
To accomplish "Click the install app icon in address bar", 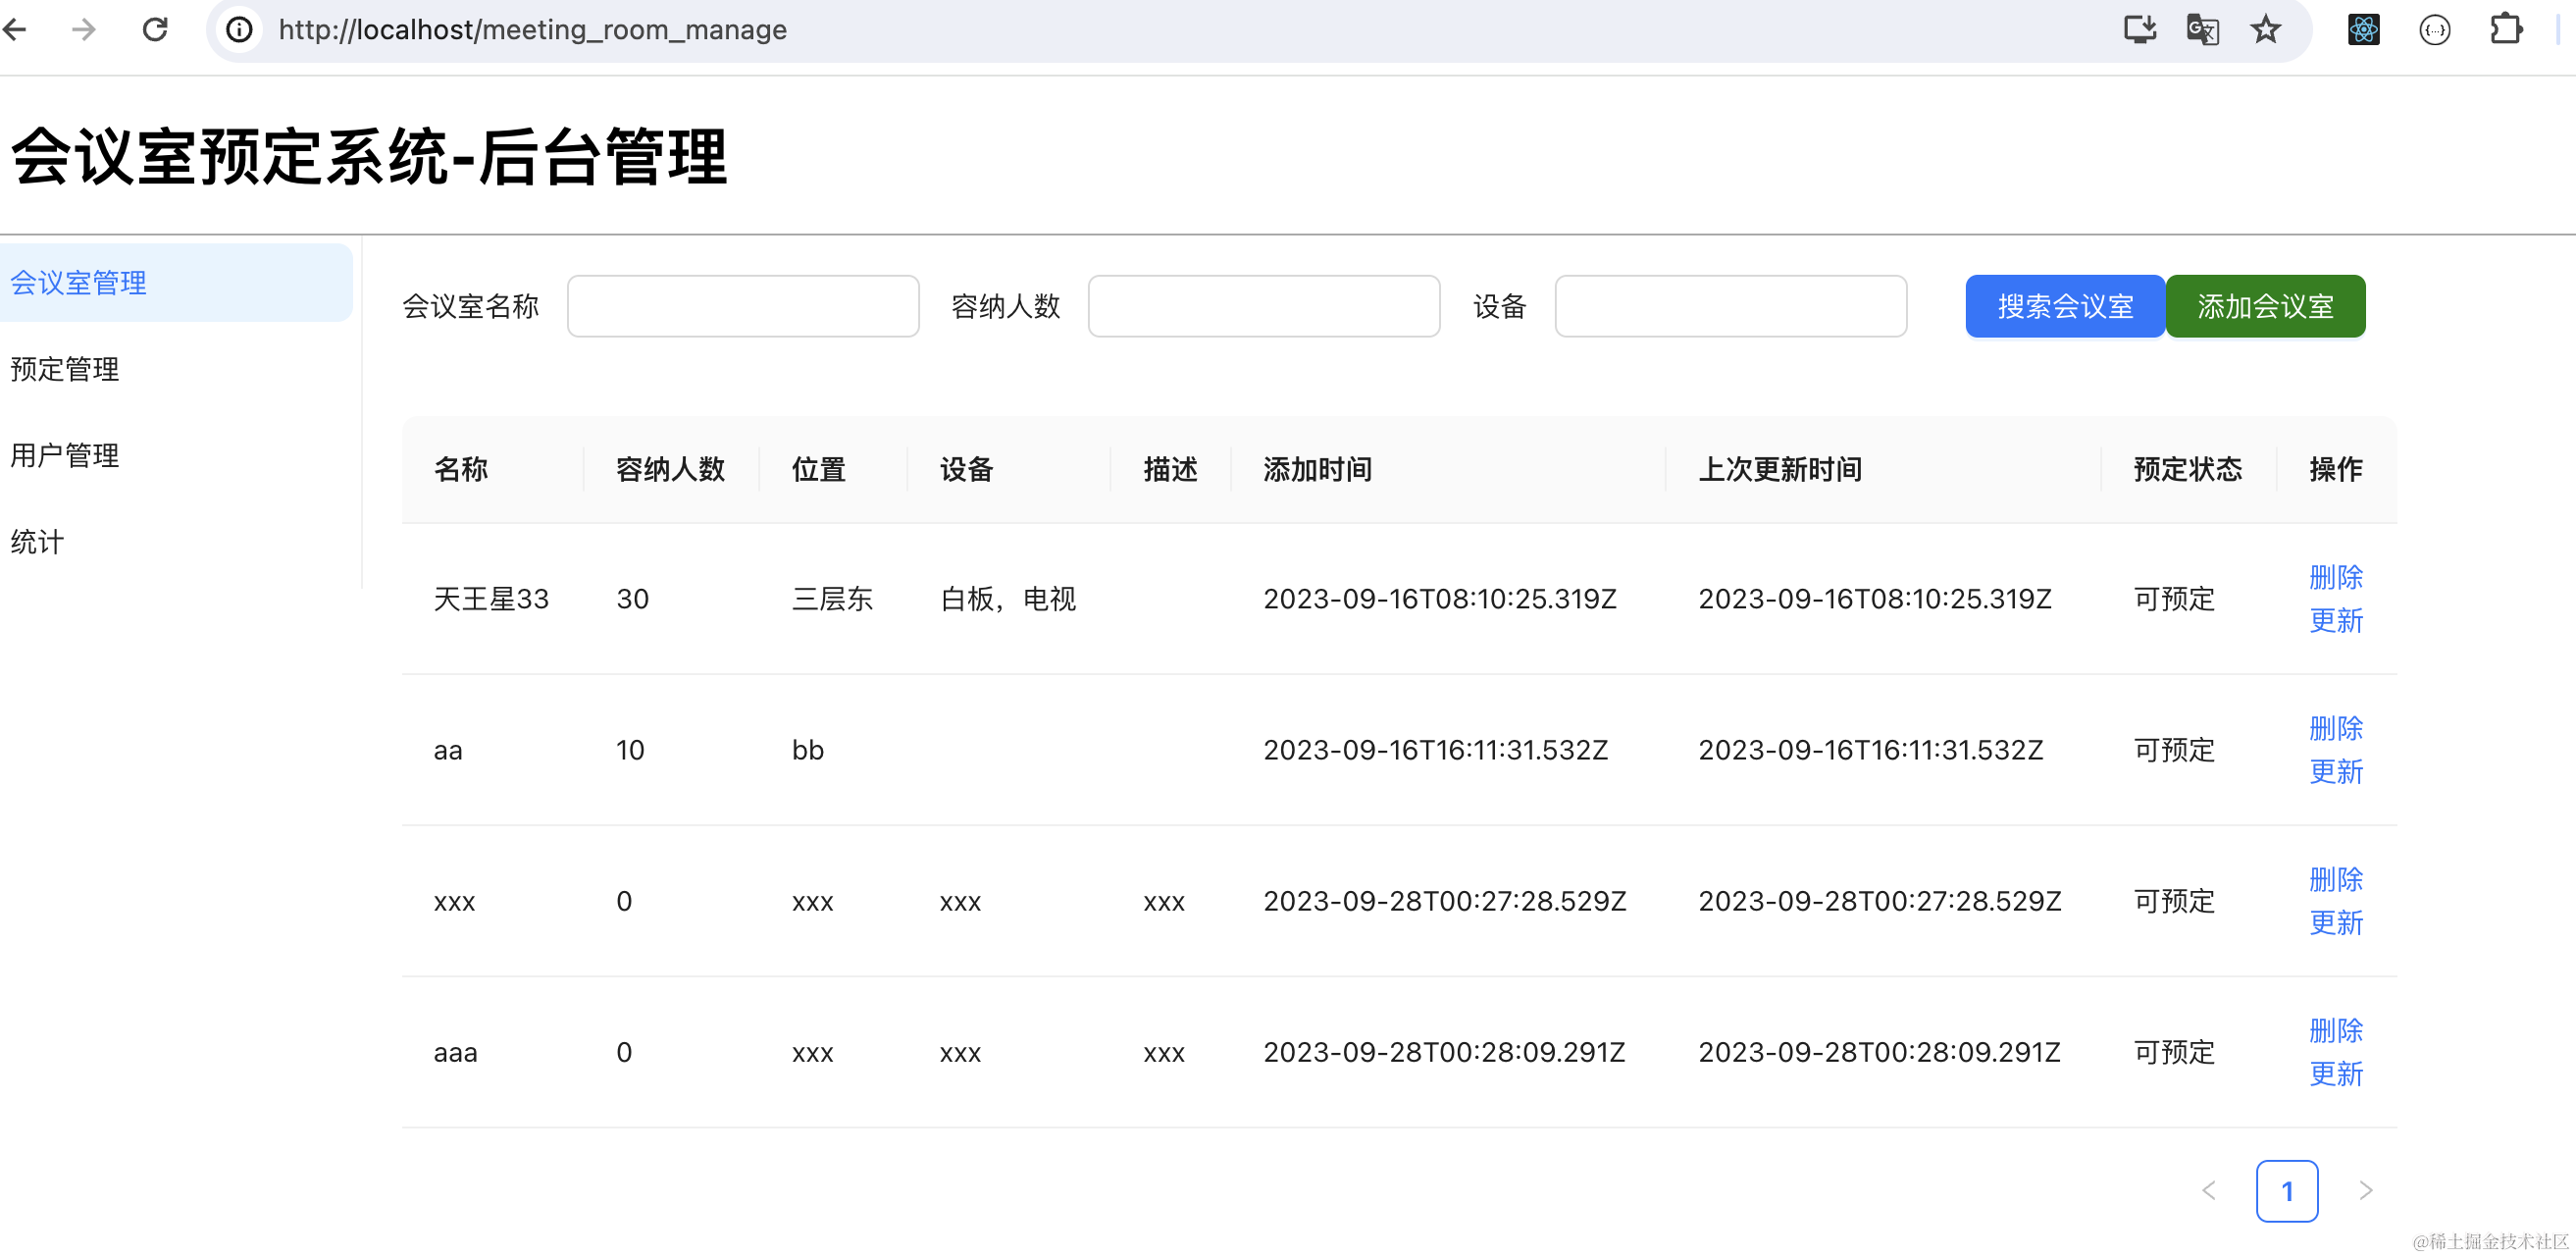I will pyautogui.click(x=2139, y=29).
